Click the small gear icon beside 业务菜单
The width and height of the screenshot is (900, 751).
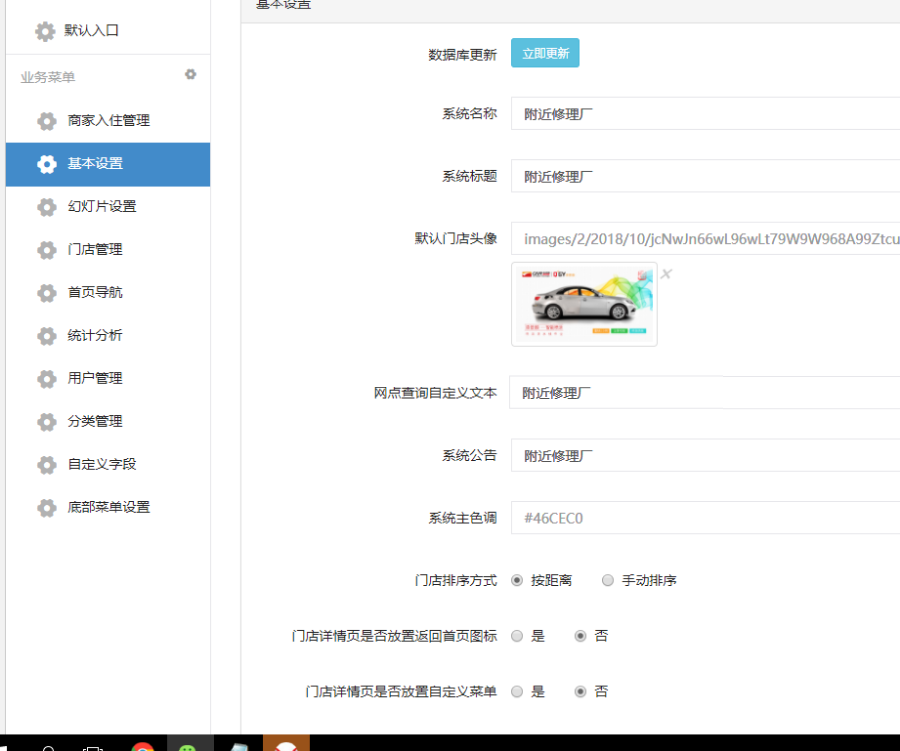point(191,75)
